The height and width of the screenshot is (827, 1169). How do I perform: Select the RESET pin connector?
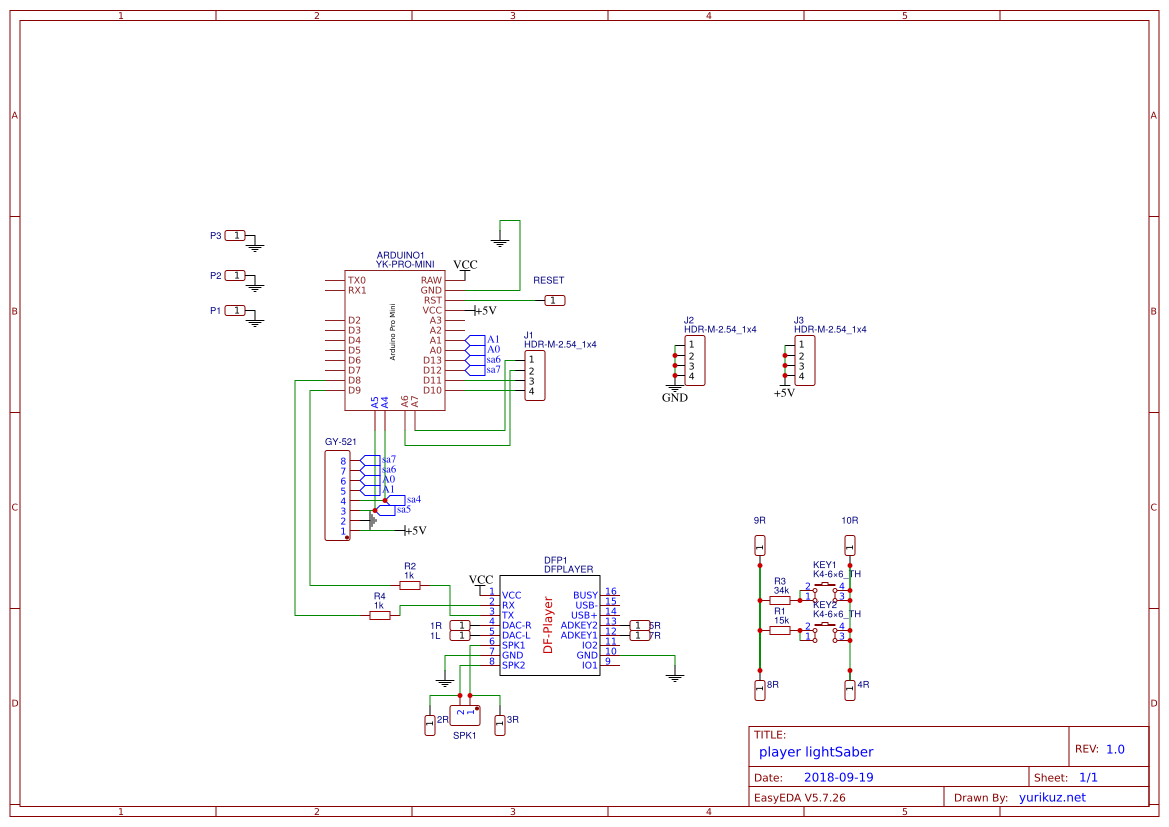pyautogui.click(x=554, y=299)
